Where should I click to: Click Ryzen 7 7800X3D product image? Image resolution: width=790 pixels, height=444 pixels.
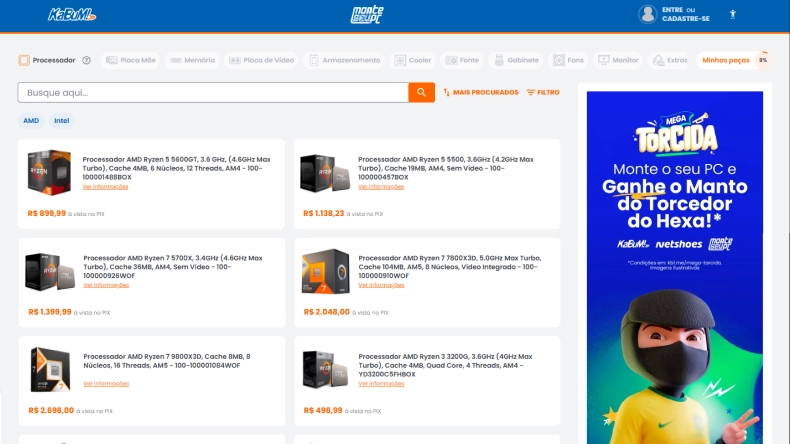(325, 271)
